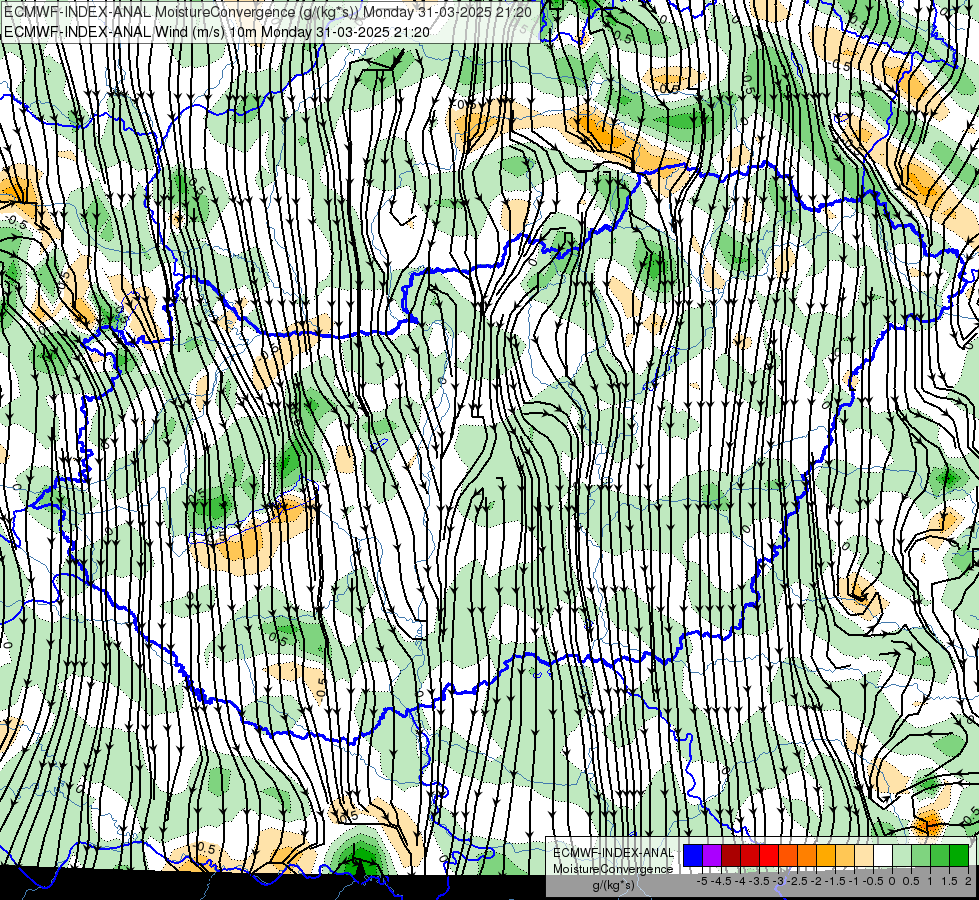
Task: Click the -5 legend tick label
Action: click(702, 881)
